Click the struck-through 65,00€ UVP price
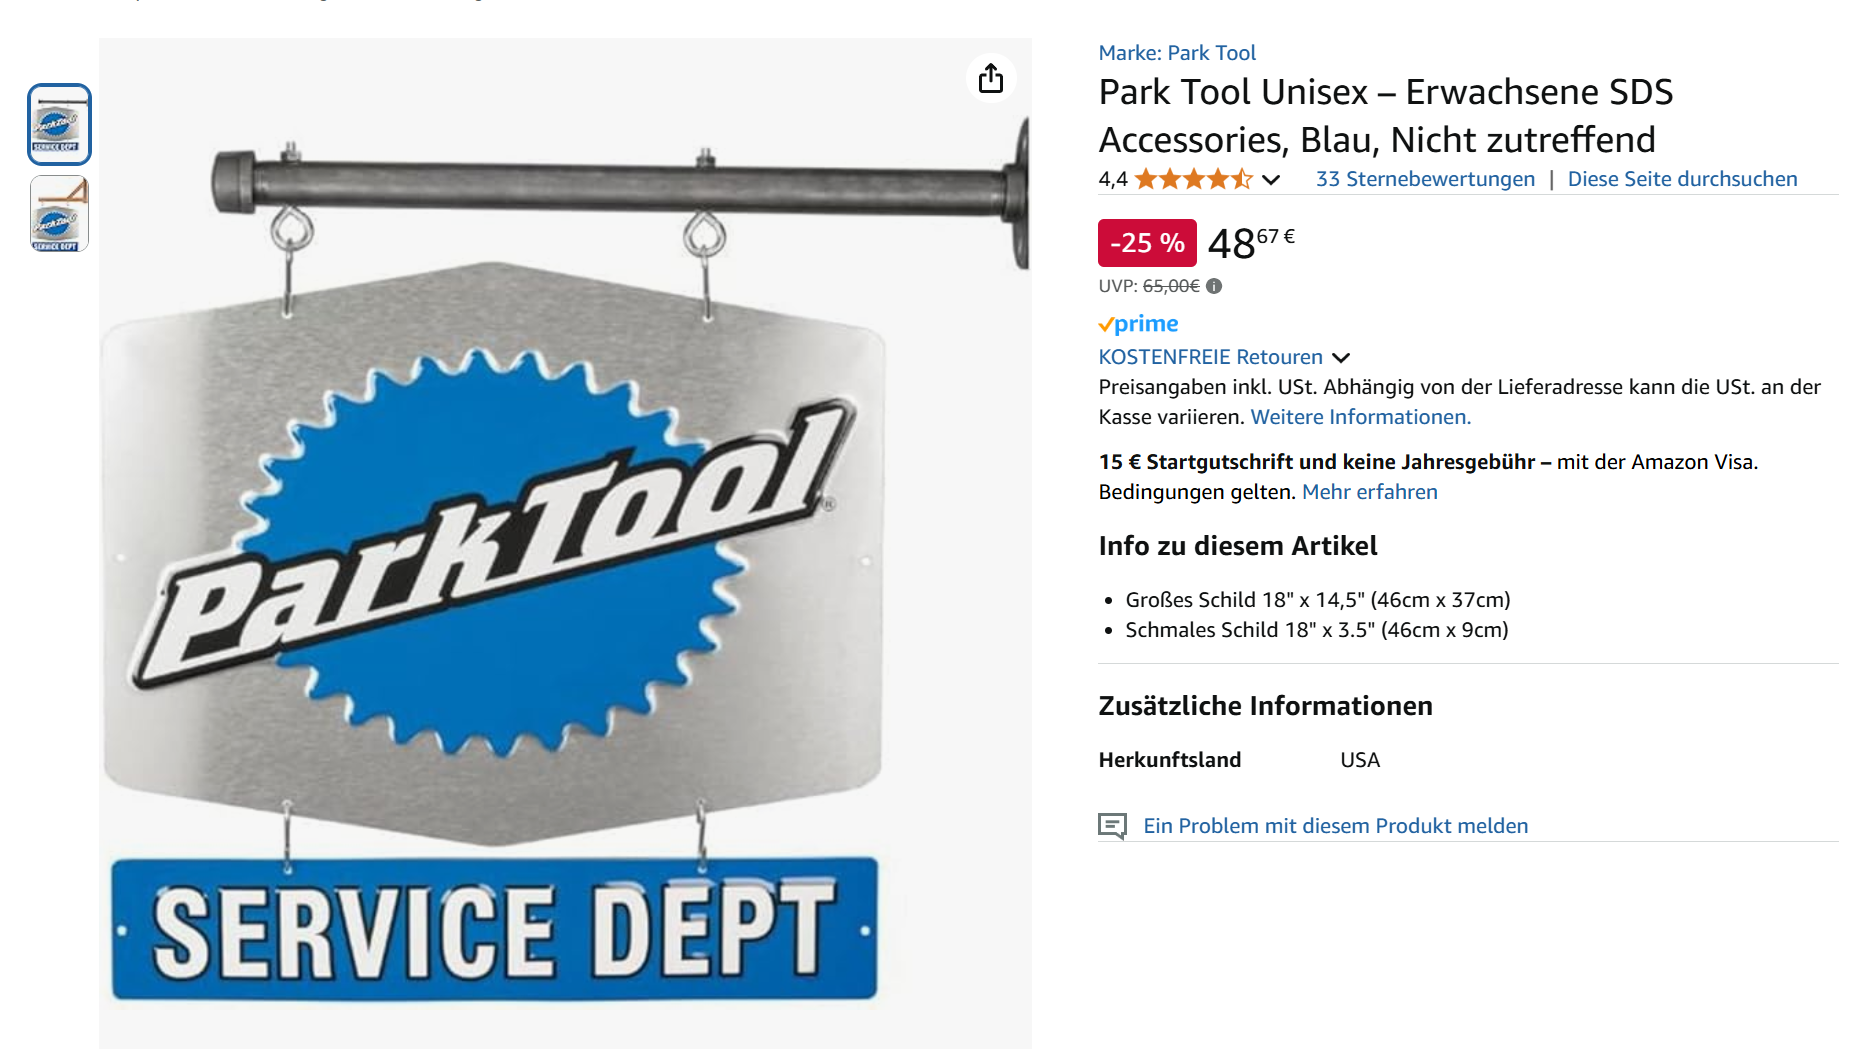The image size is (1865, 1049). (1170, 286)
